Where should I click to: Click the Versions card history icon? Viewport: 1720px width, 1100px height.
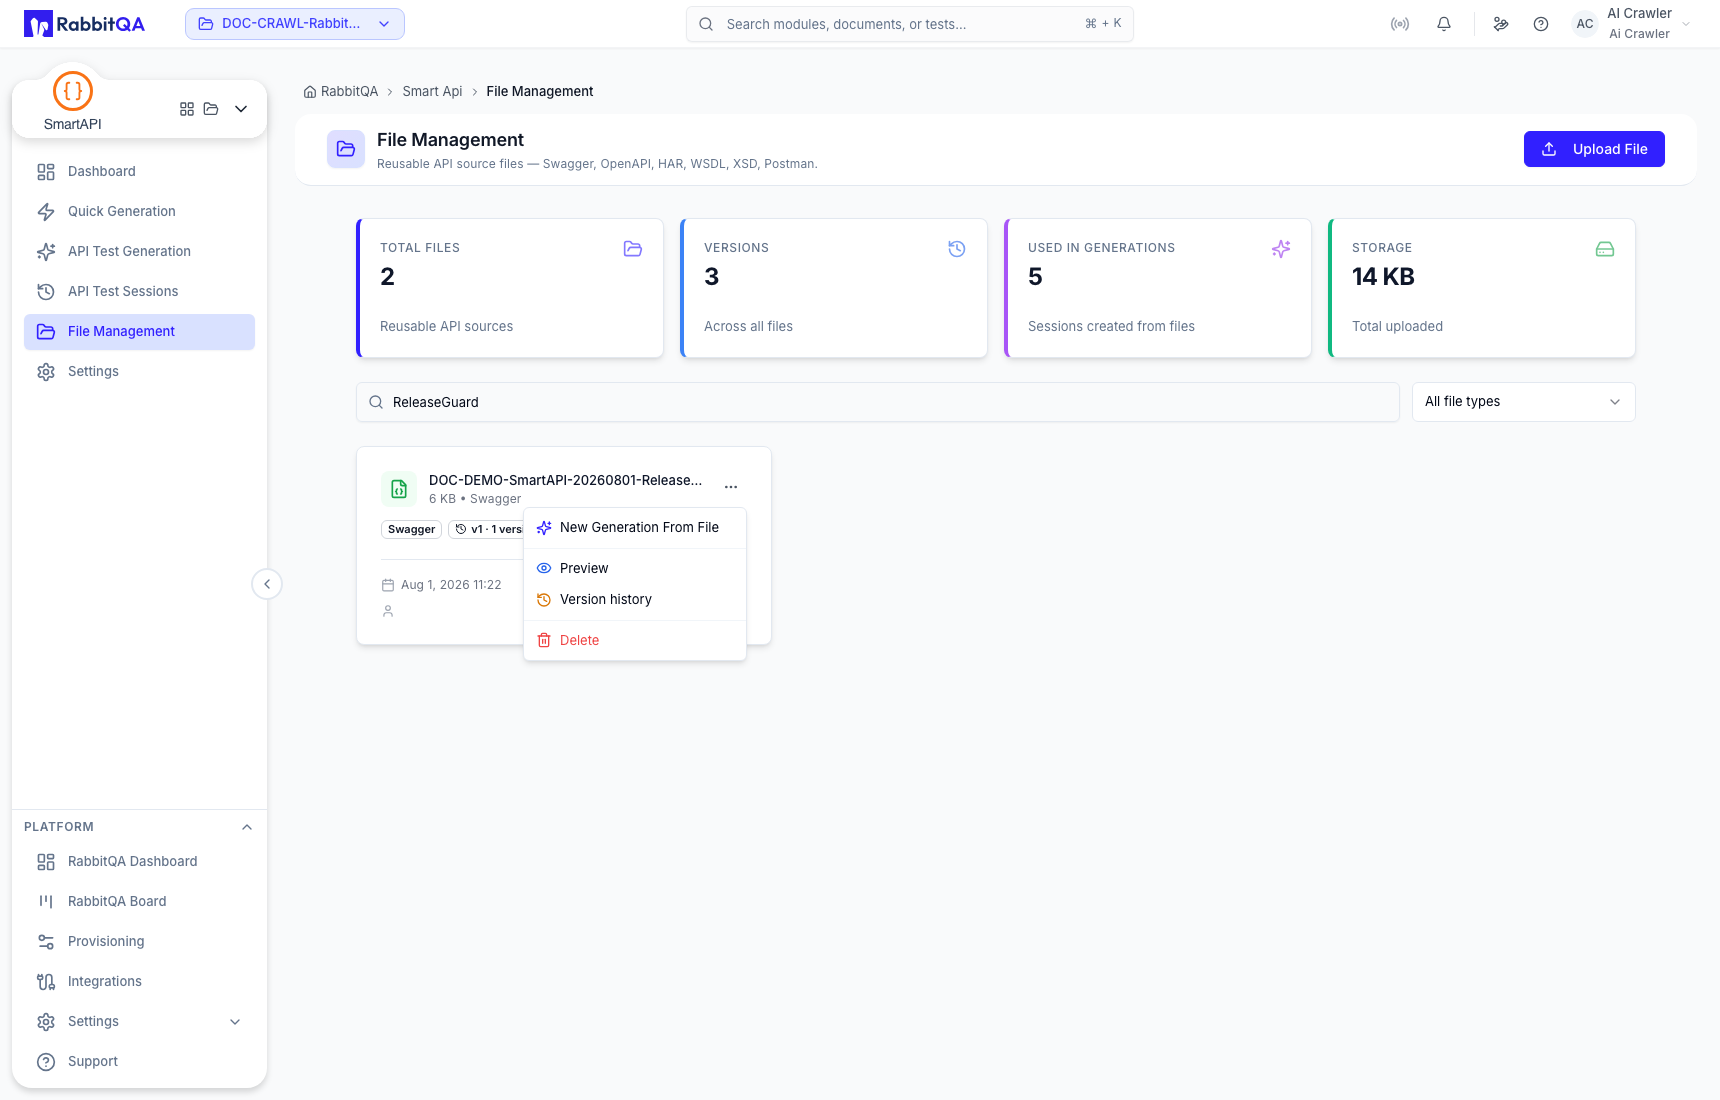coord(957,249)
